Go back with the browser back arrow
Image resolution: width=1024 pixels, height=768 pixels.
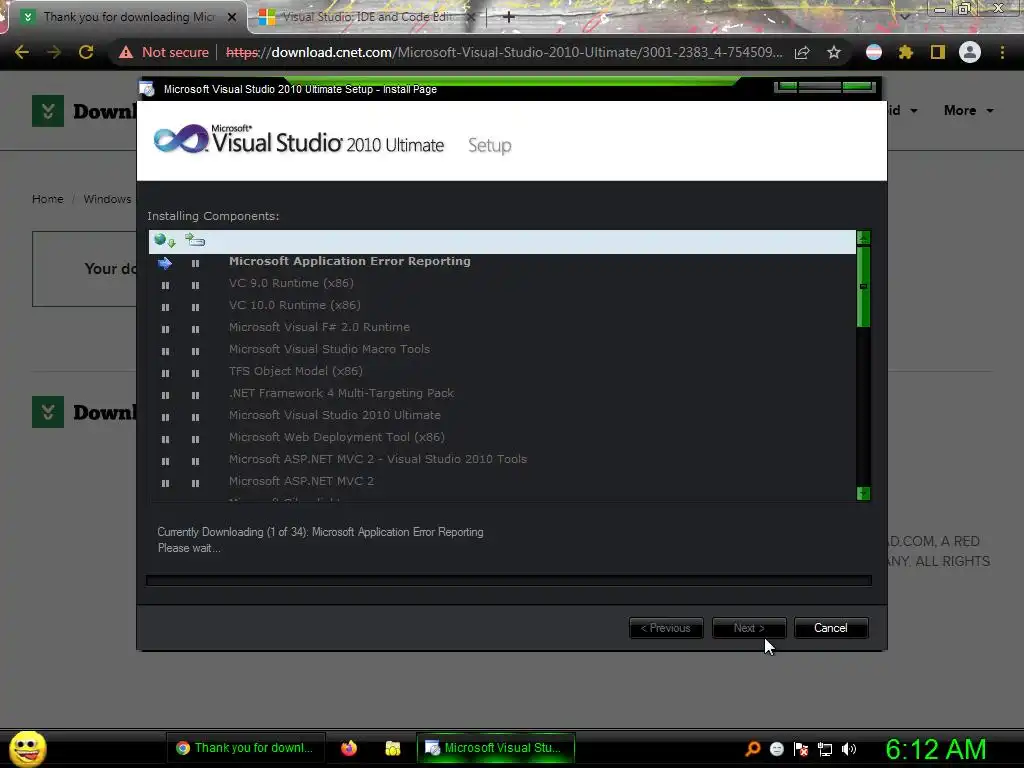point(22,52)
